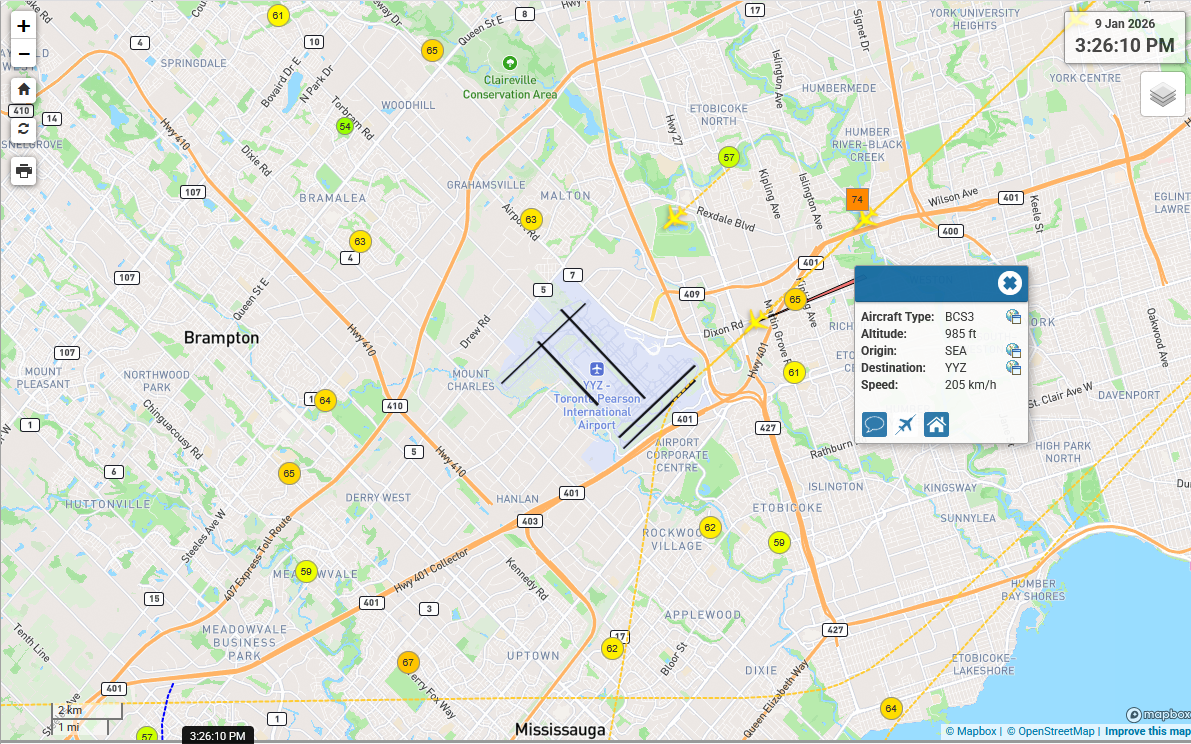Click the Improve this map link

(1147, 732)
